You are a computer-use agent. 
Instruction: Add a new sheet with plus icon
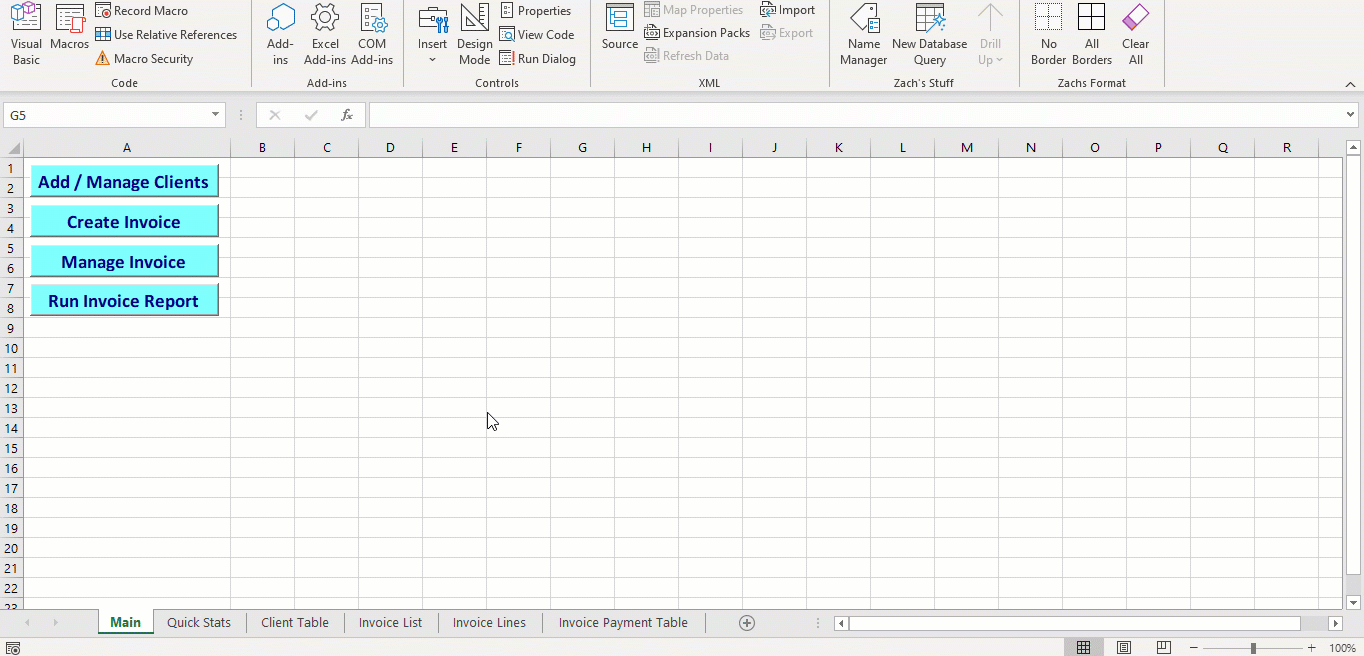pos(747,622)
